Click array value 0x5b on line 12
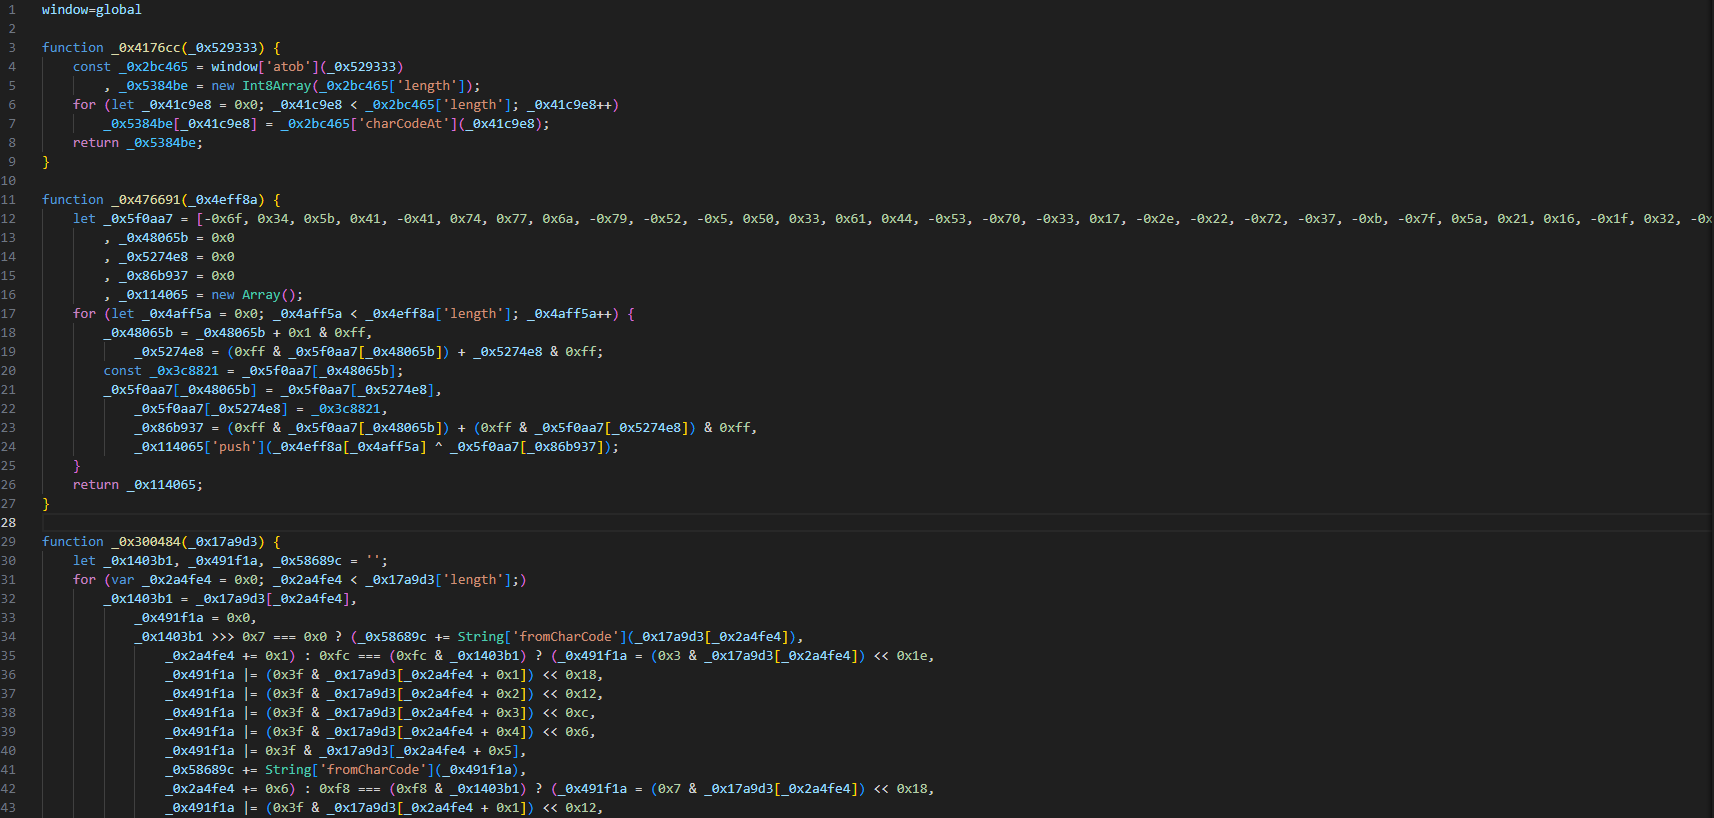The height and width of the screenshot is (818, 1714). 318,219
